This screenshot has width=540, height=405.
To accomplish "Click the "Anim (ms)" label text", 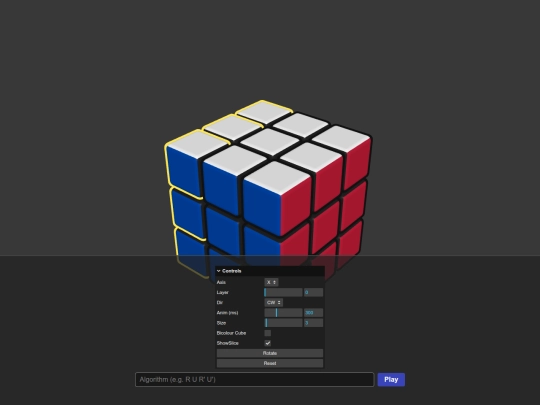I will coord(227,313).
